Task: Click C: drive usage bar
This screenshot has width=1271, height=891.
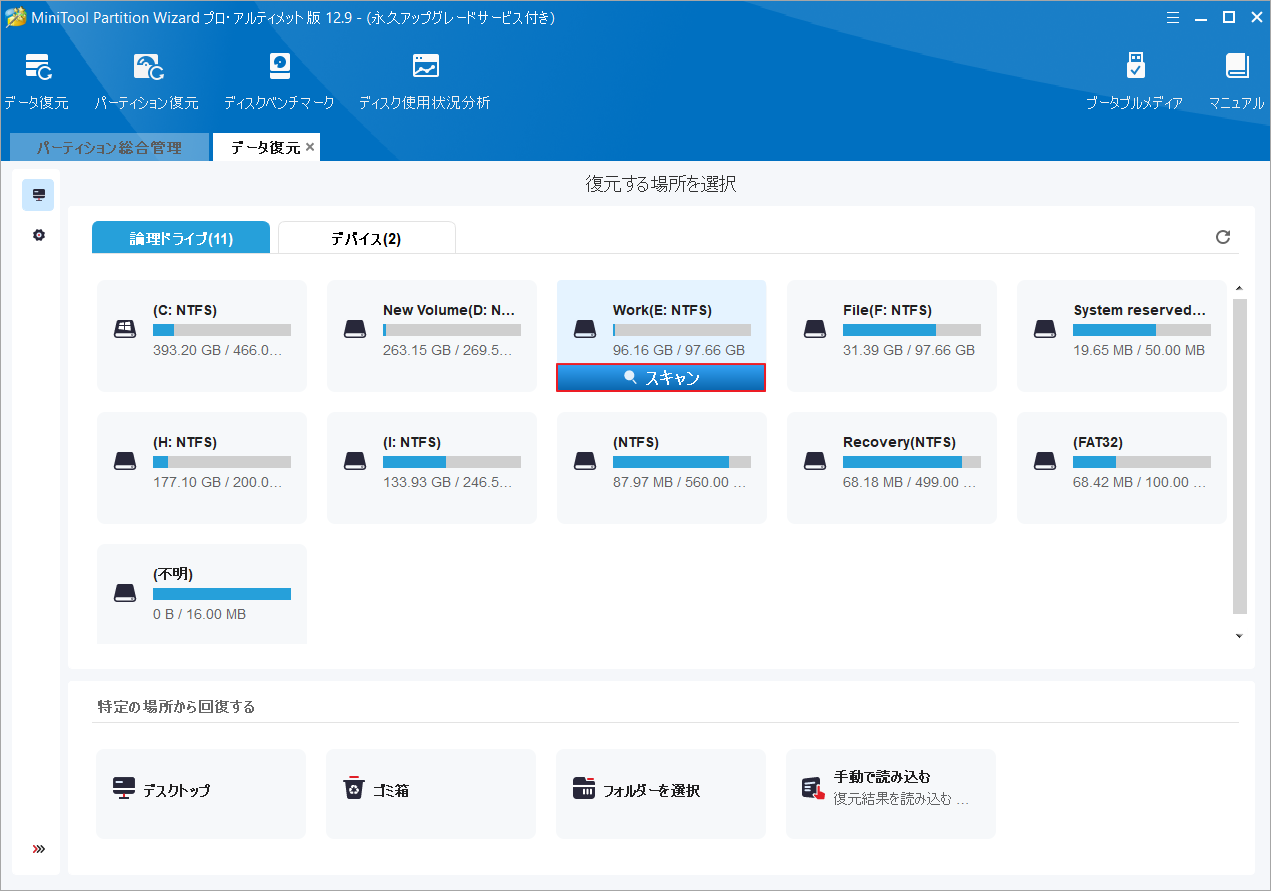Action: coord(222,330)
